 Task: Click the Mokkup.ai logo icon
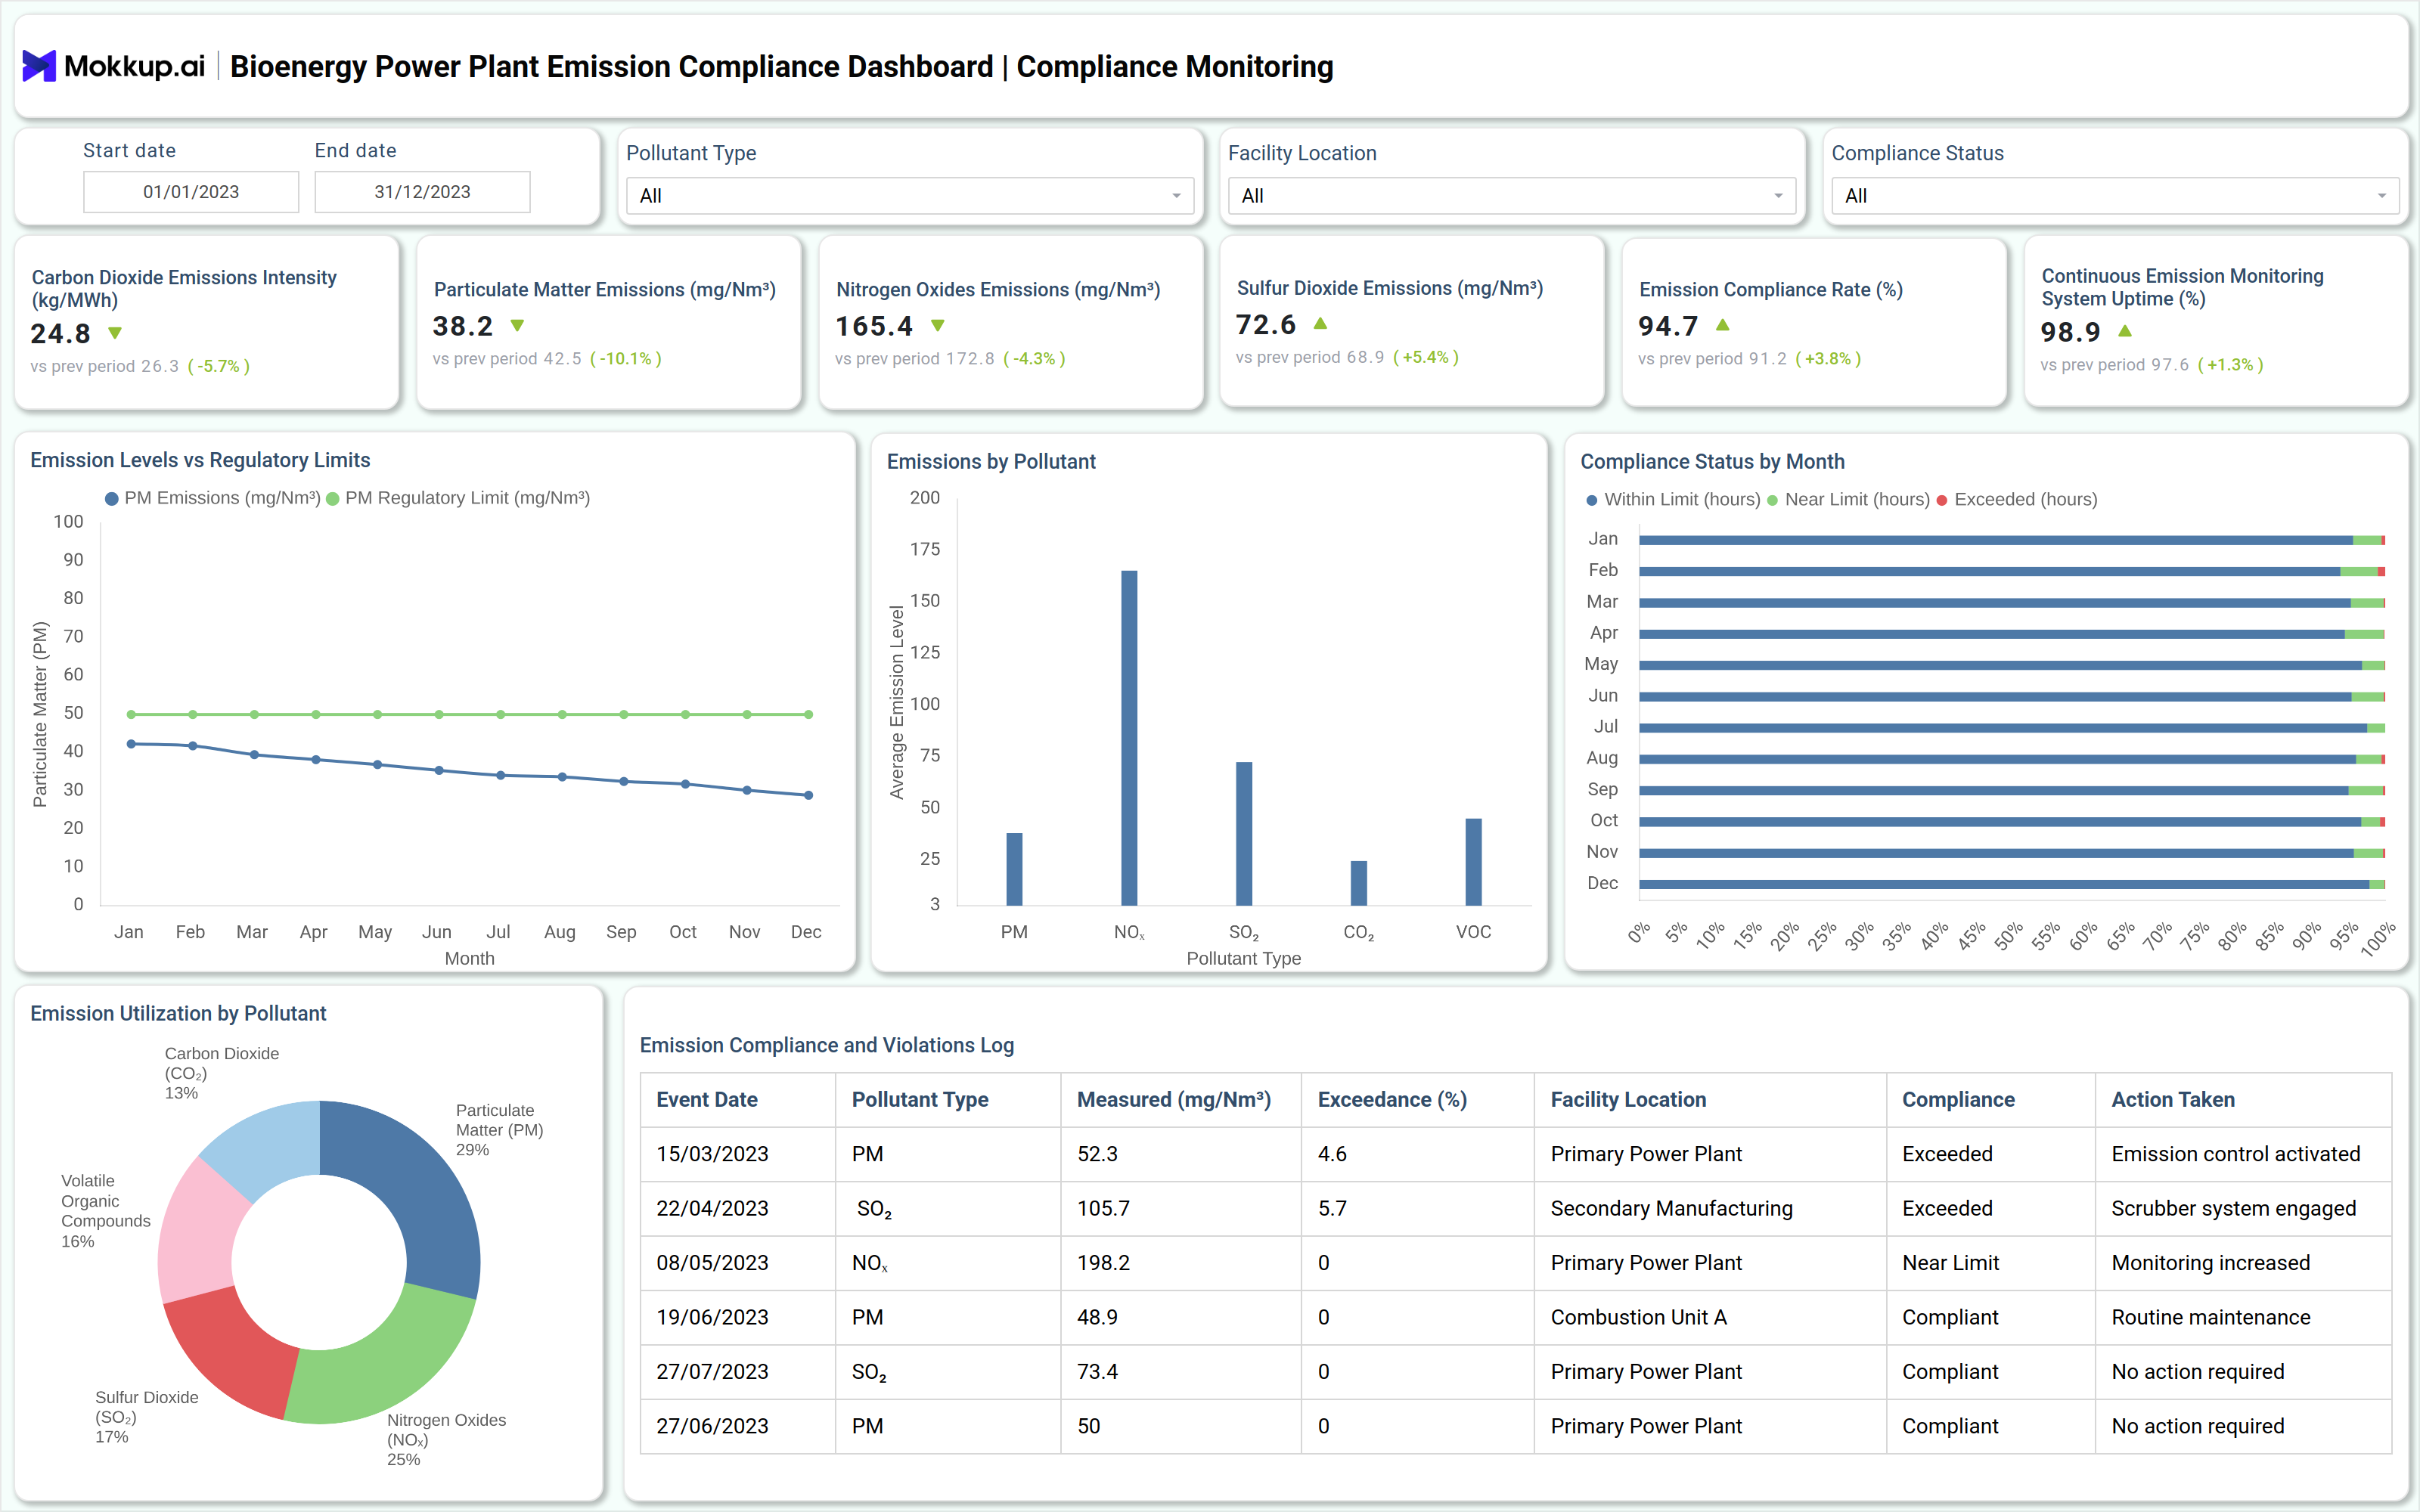click(39, 66)
